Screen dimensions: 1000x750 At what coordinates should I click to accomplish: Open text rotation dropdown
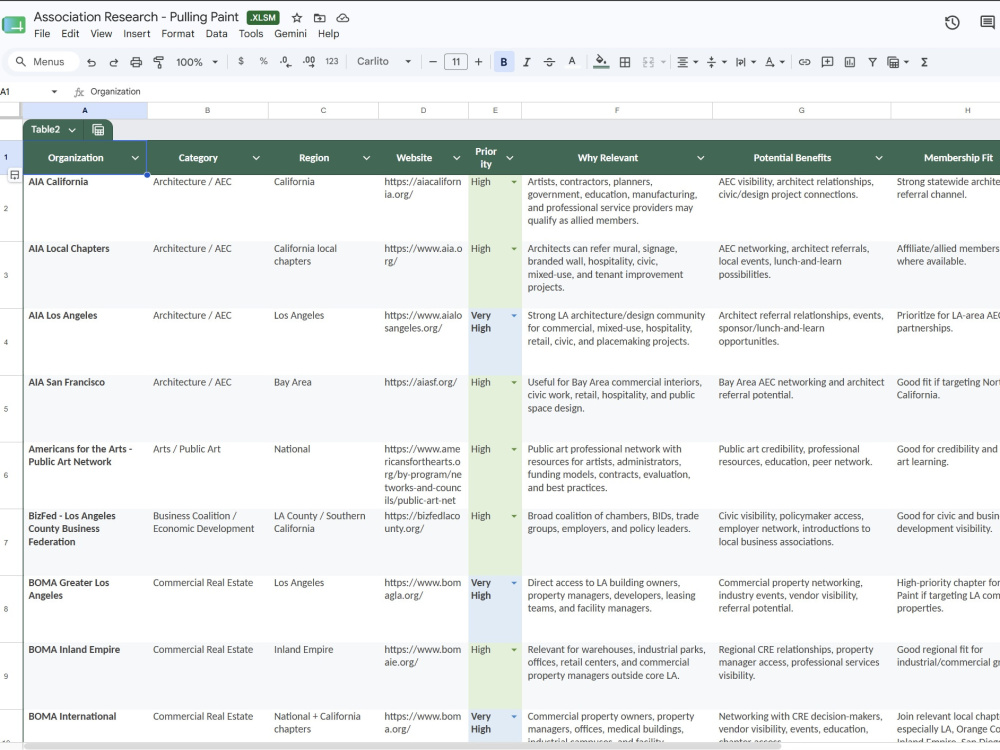(x=774, y=62)
